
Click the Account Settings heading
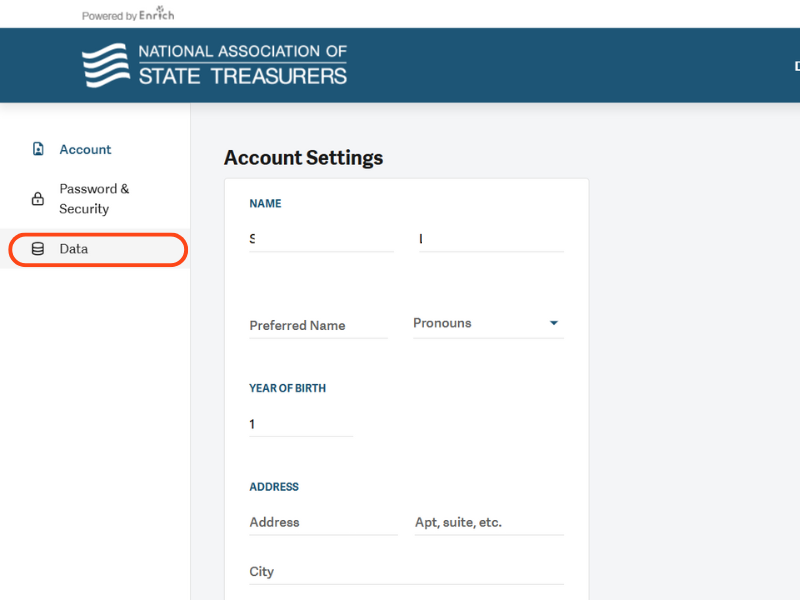click(303, 158)
